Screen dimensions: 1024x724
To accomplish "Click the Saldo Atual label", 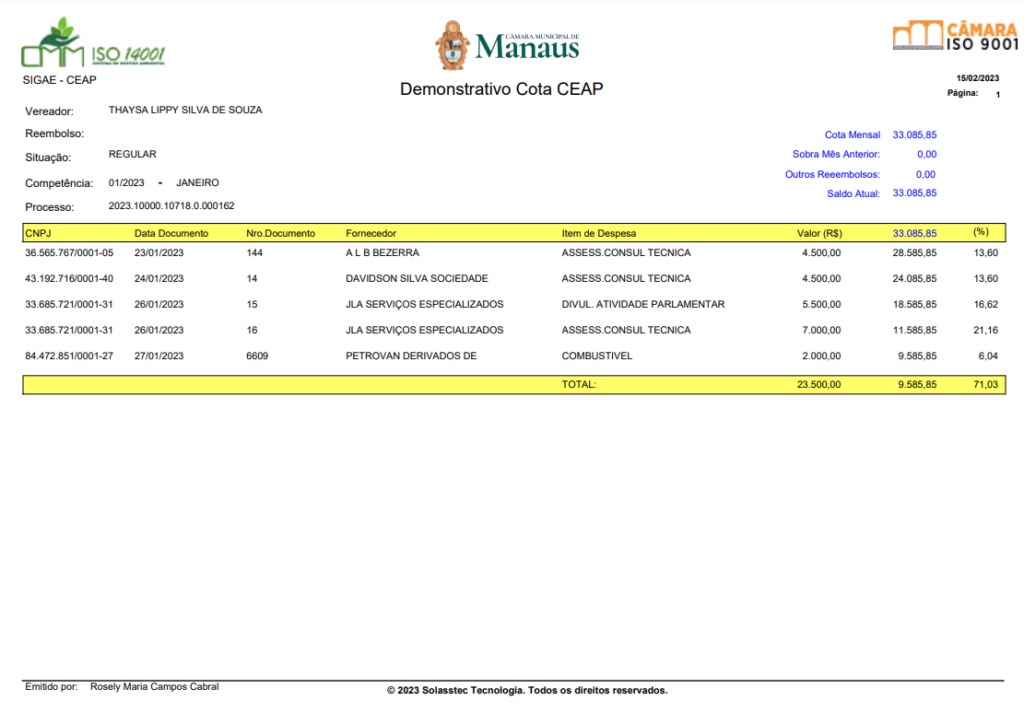I will point(853,194).
